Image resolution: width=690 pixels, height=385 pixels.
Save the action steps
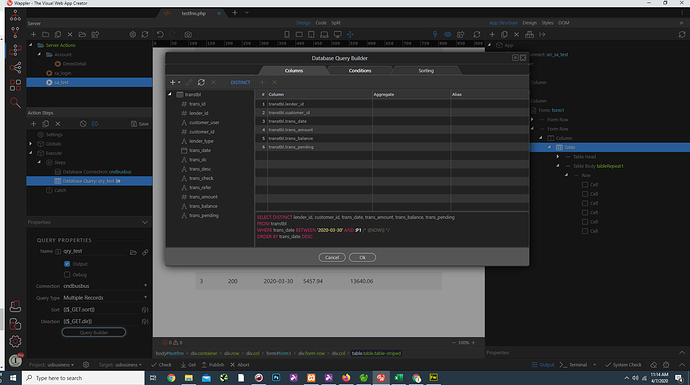click(x=140, y=124)
